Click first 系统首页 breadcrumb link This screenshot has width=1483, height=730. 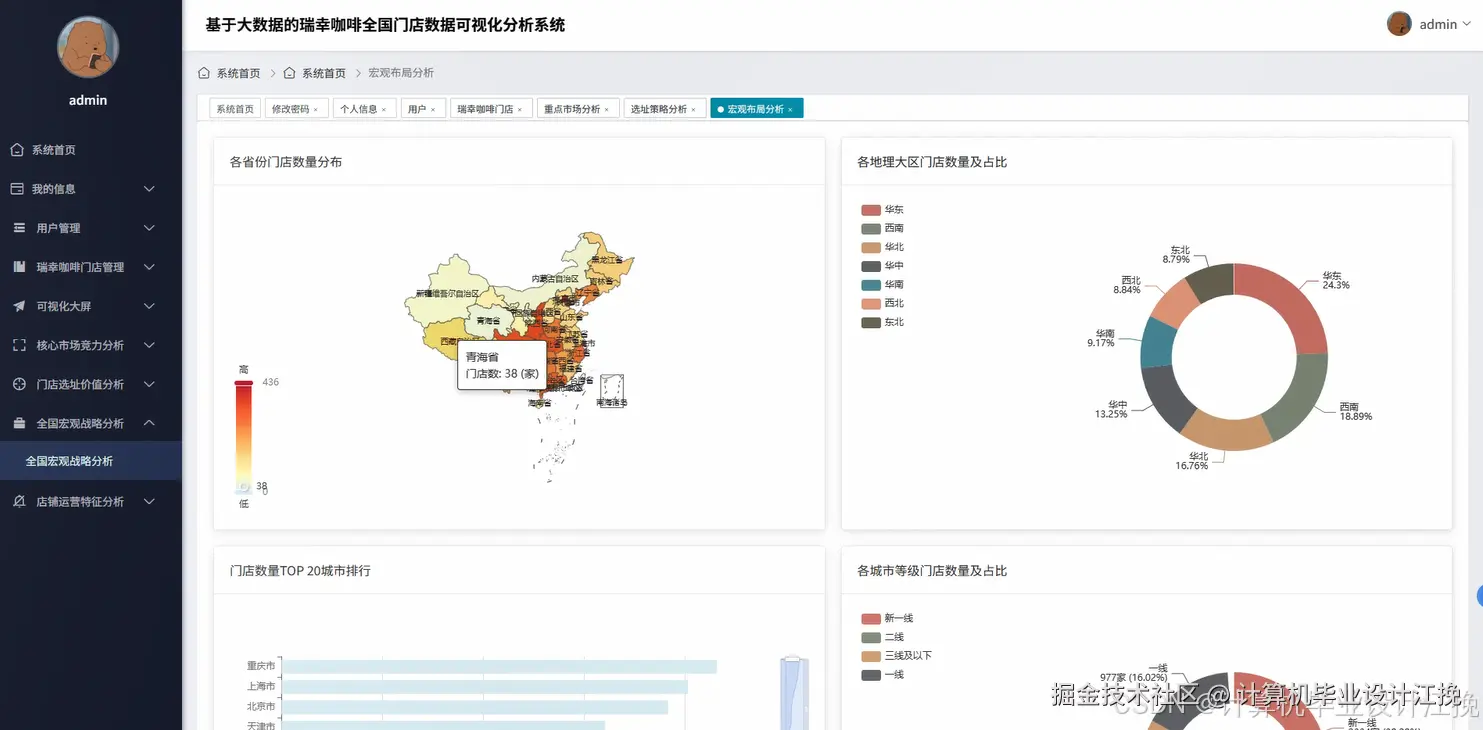(x=238, y=73)
